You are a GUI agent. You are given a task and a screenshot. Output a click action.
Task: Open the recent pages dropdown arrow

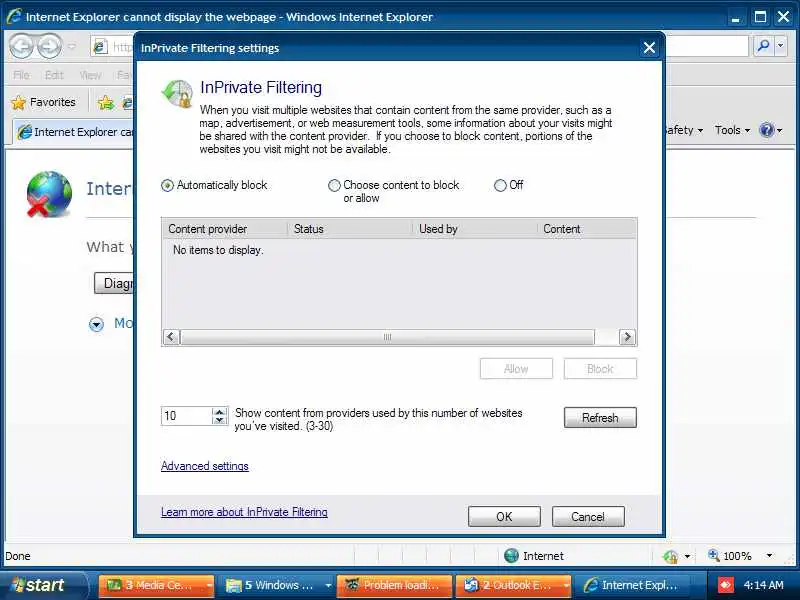point(71,46)
